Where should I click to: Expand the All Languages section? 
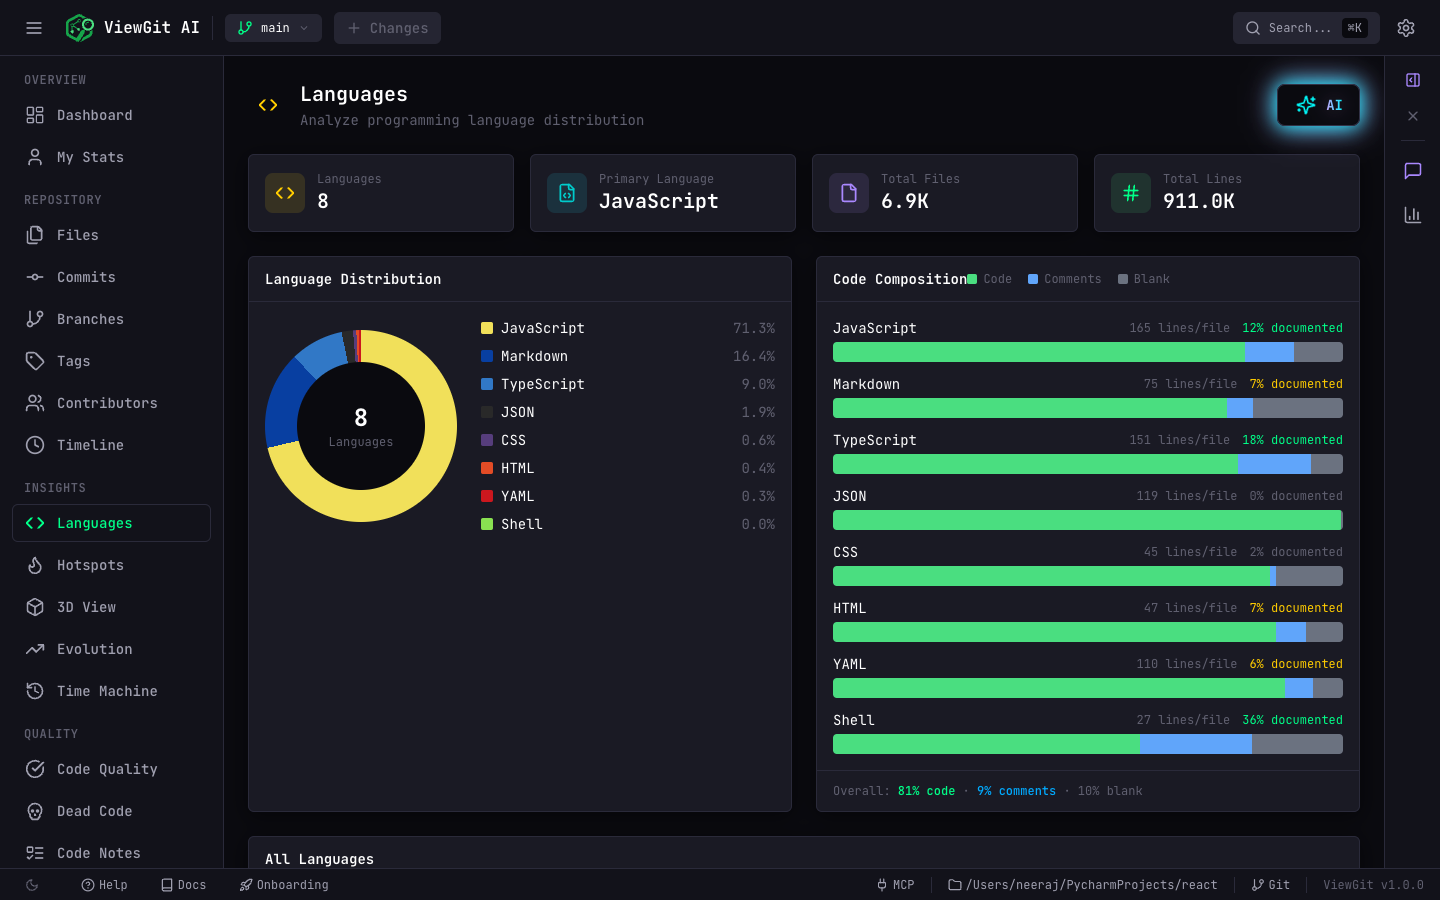tap(319, 858)
